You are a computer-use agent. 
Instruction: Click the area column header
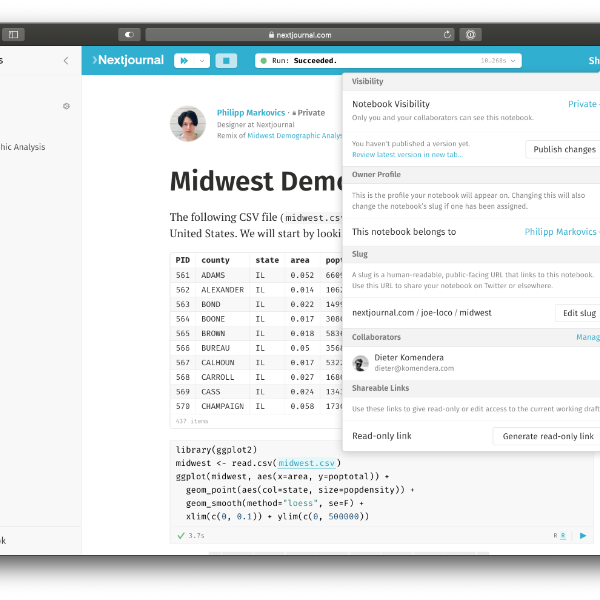click(x=300, y=260)
